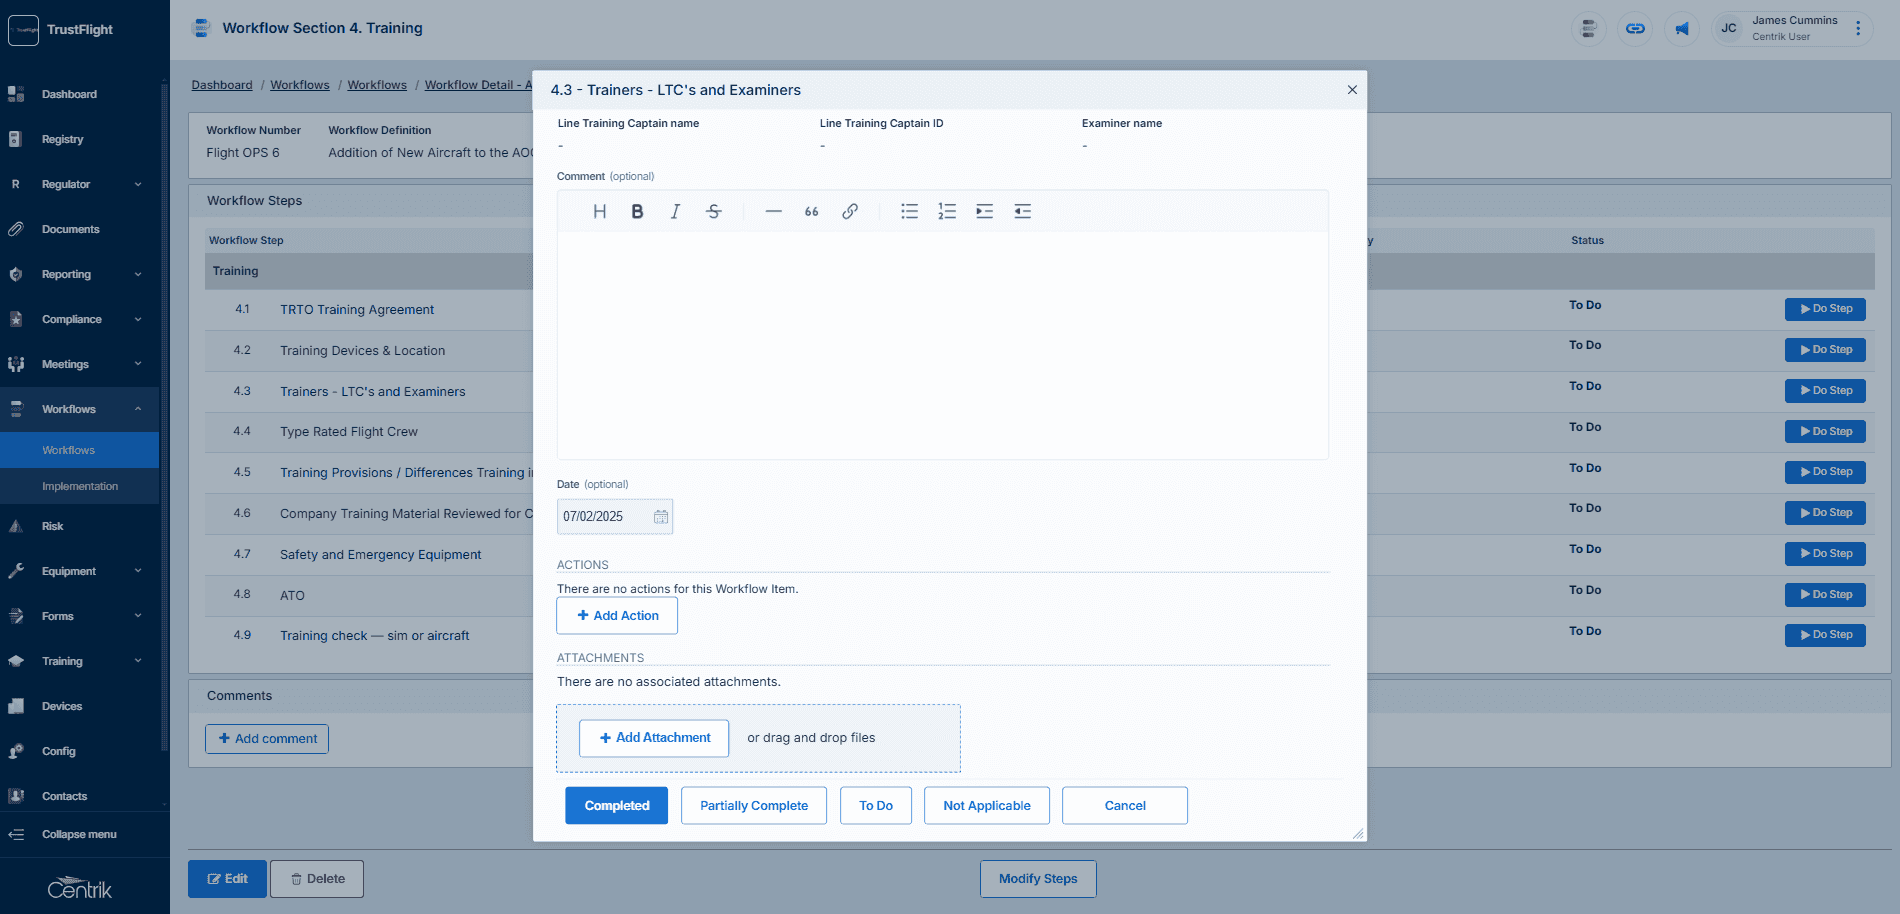Insert a block quote in comment
Viewport: 1900px width, 914px height.
point(811,211)
